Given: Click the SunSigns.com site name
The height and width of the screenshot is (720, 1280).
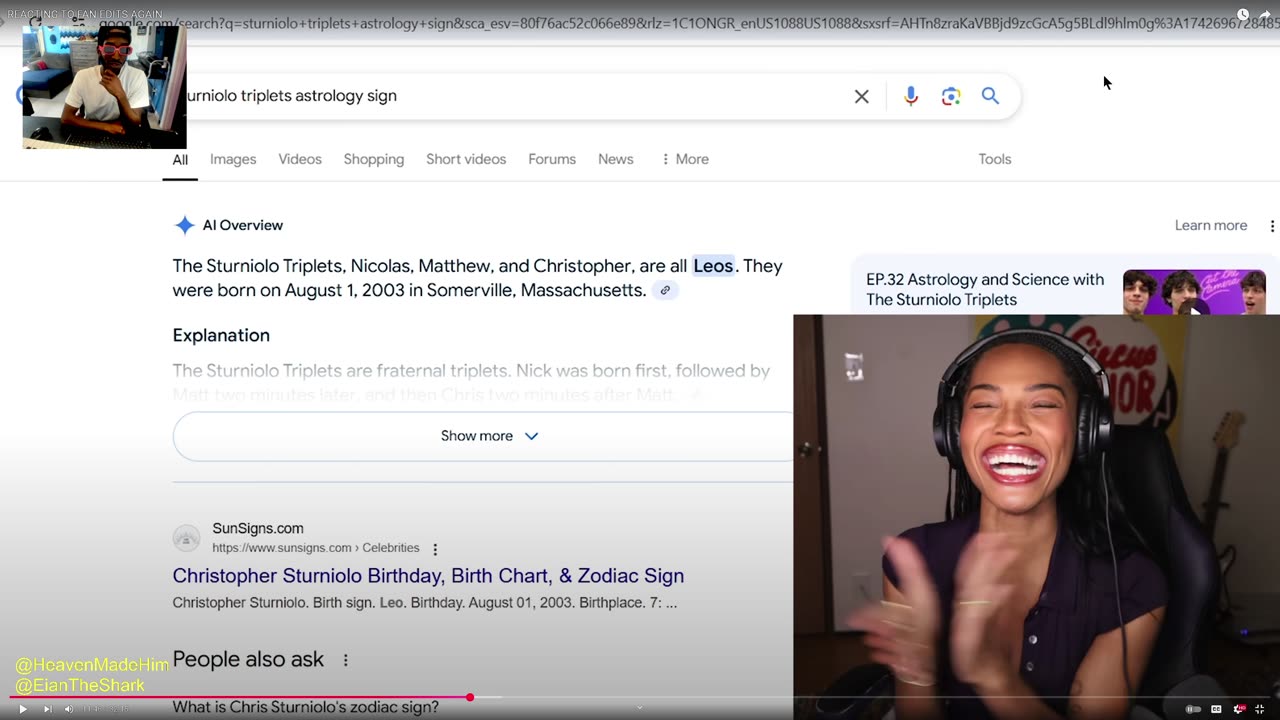Looking at the screenshot, I should pos(258,528).
